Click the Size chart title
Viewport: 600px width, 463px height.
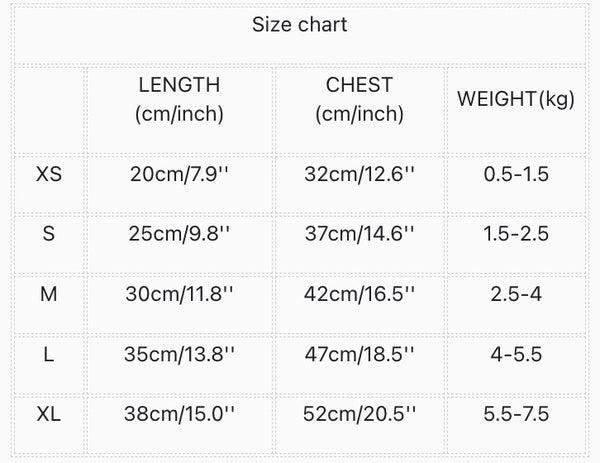click(x=299, y=25)
